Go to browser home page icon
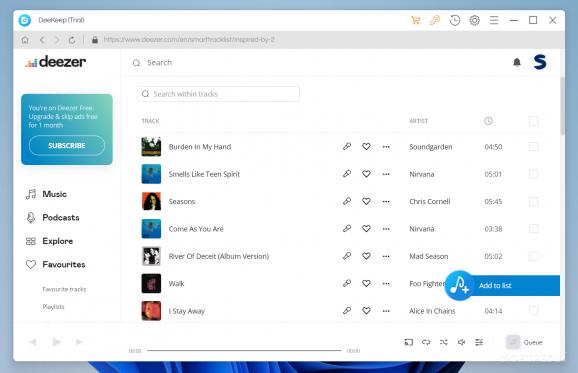This screenshot has height=373, width=578. click(25, 40)
